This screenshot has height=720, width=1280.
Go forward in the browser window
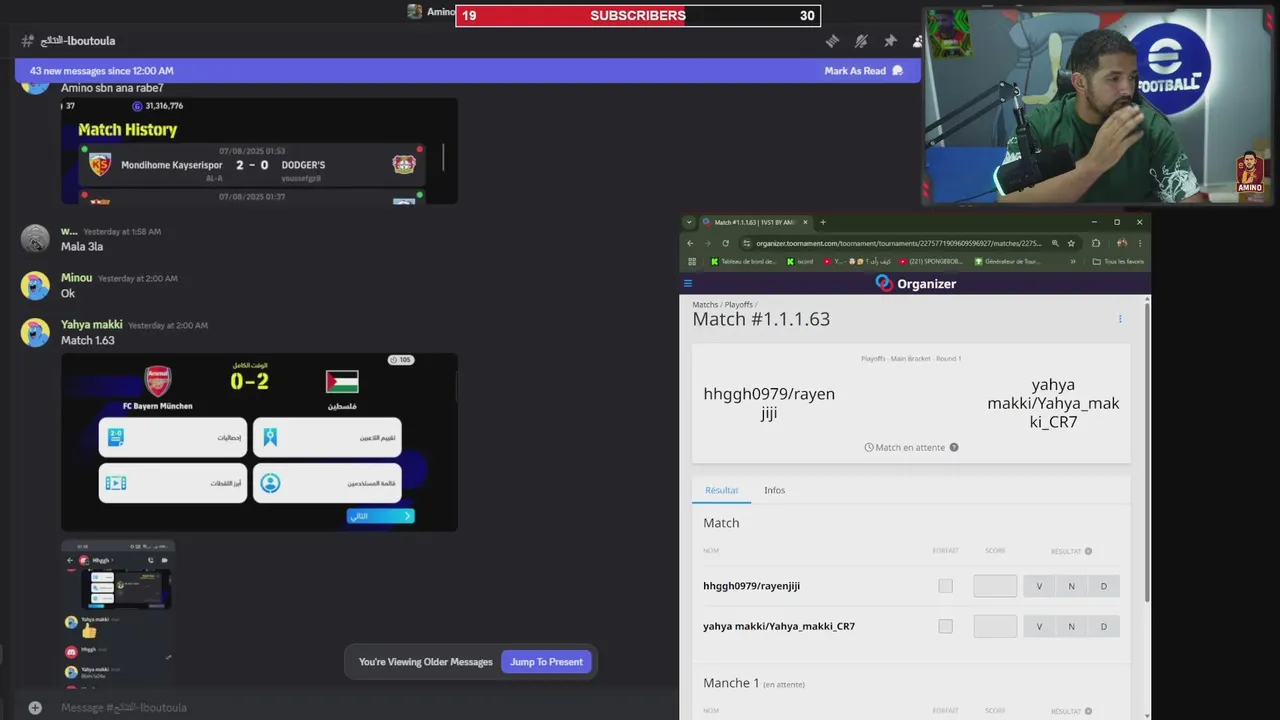pos(708,243)
